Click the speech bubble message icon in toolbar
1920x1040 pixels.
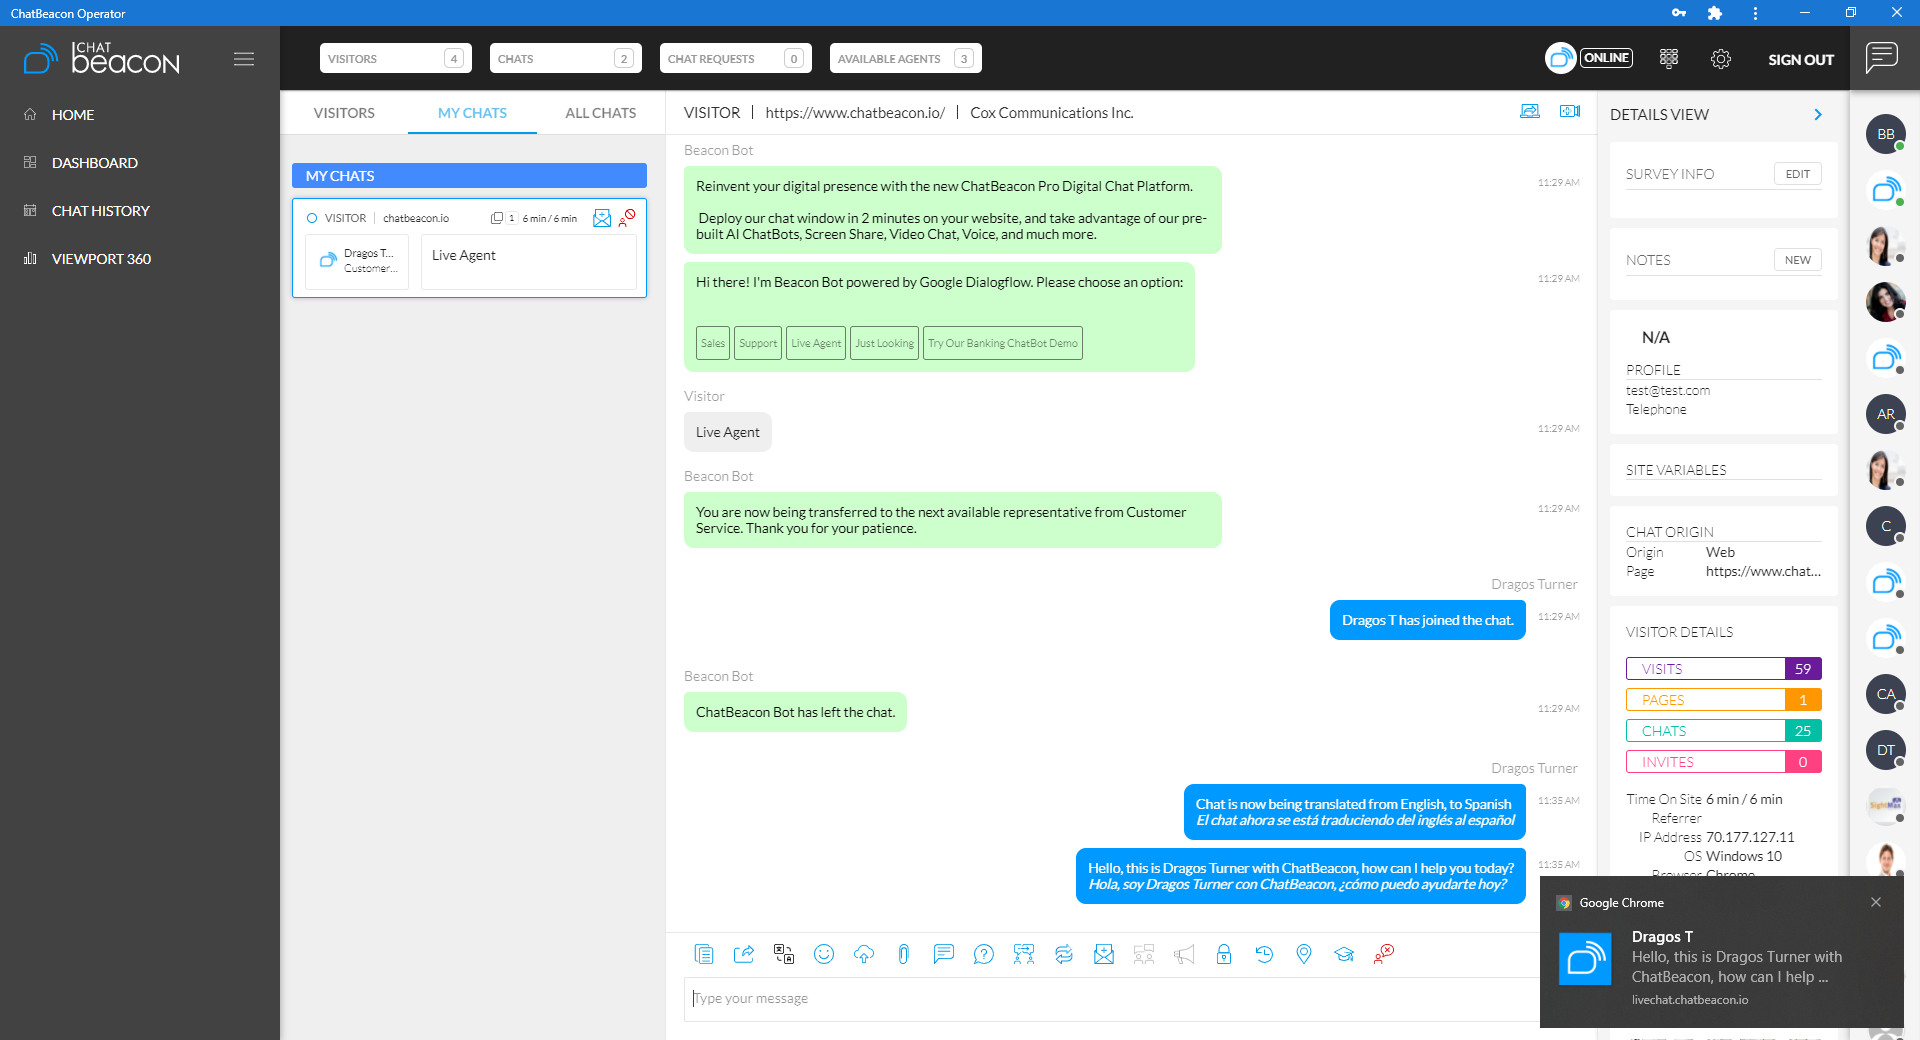[x=943, y=954]
